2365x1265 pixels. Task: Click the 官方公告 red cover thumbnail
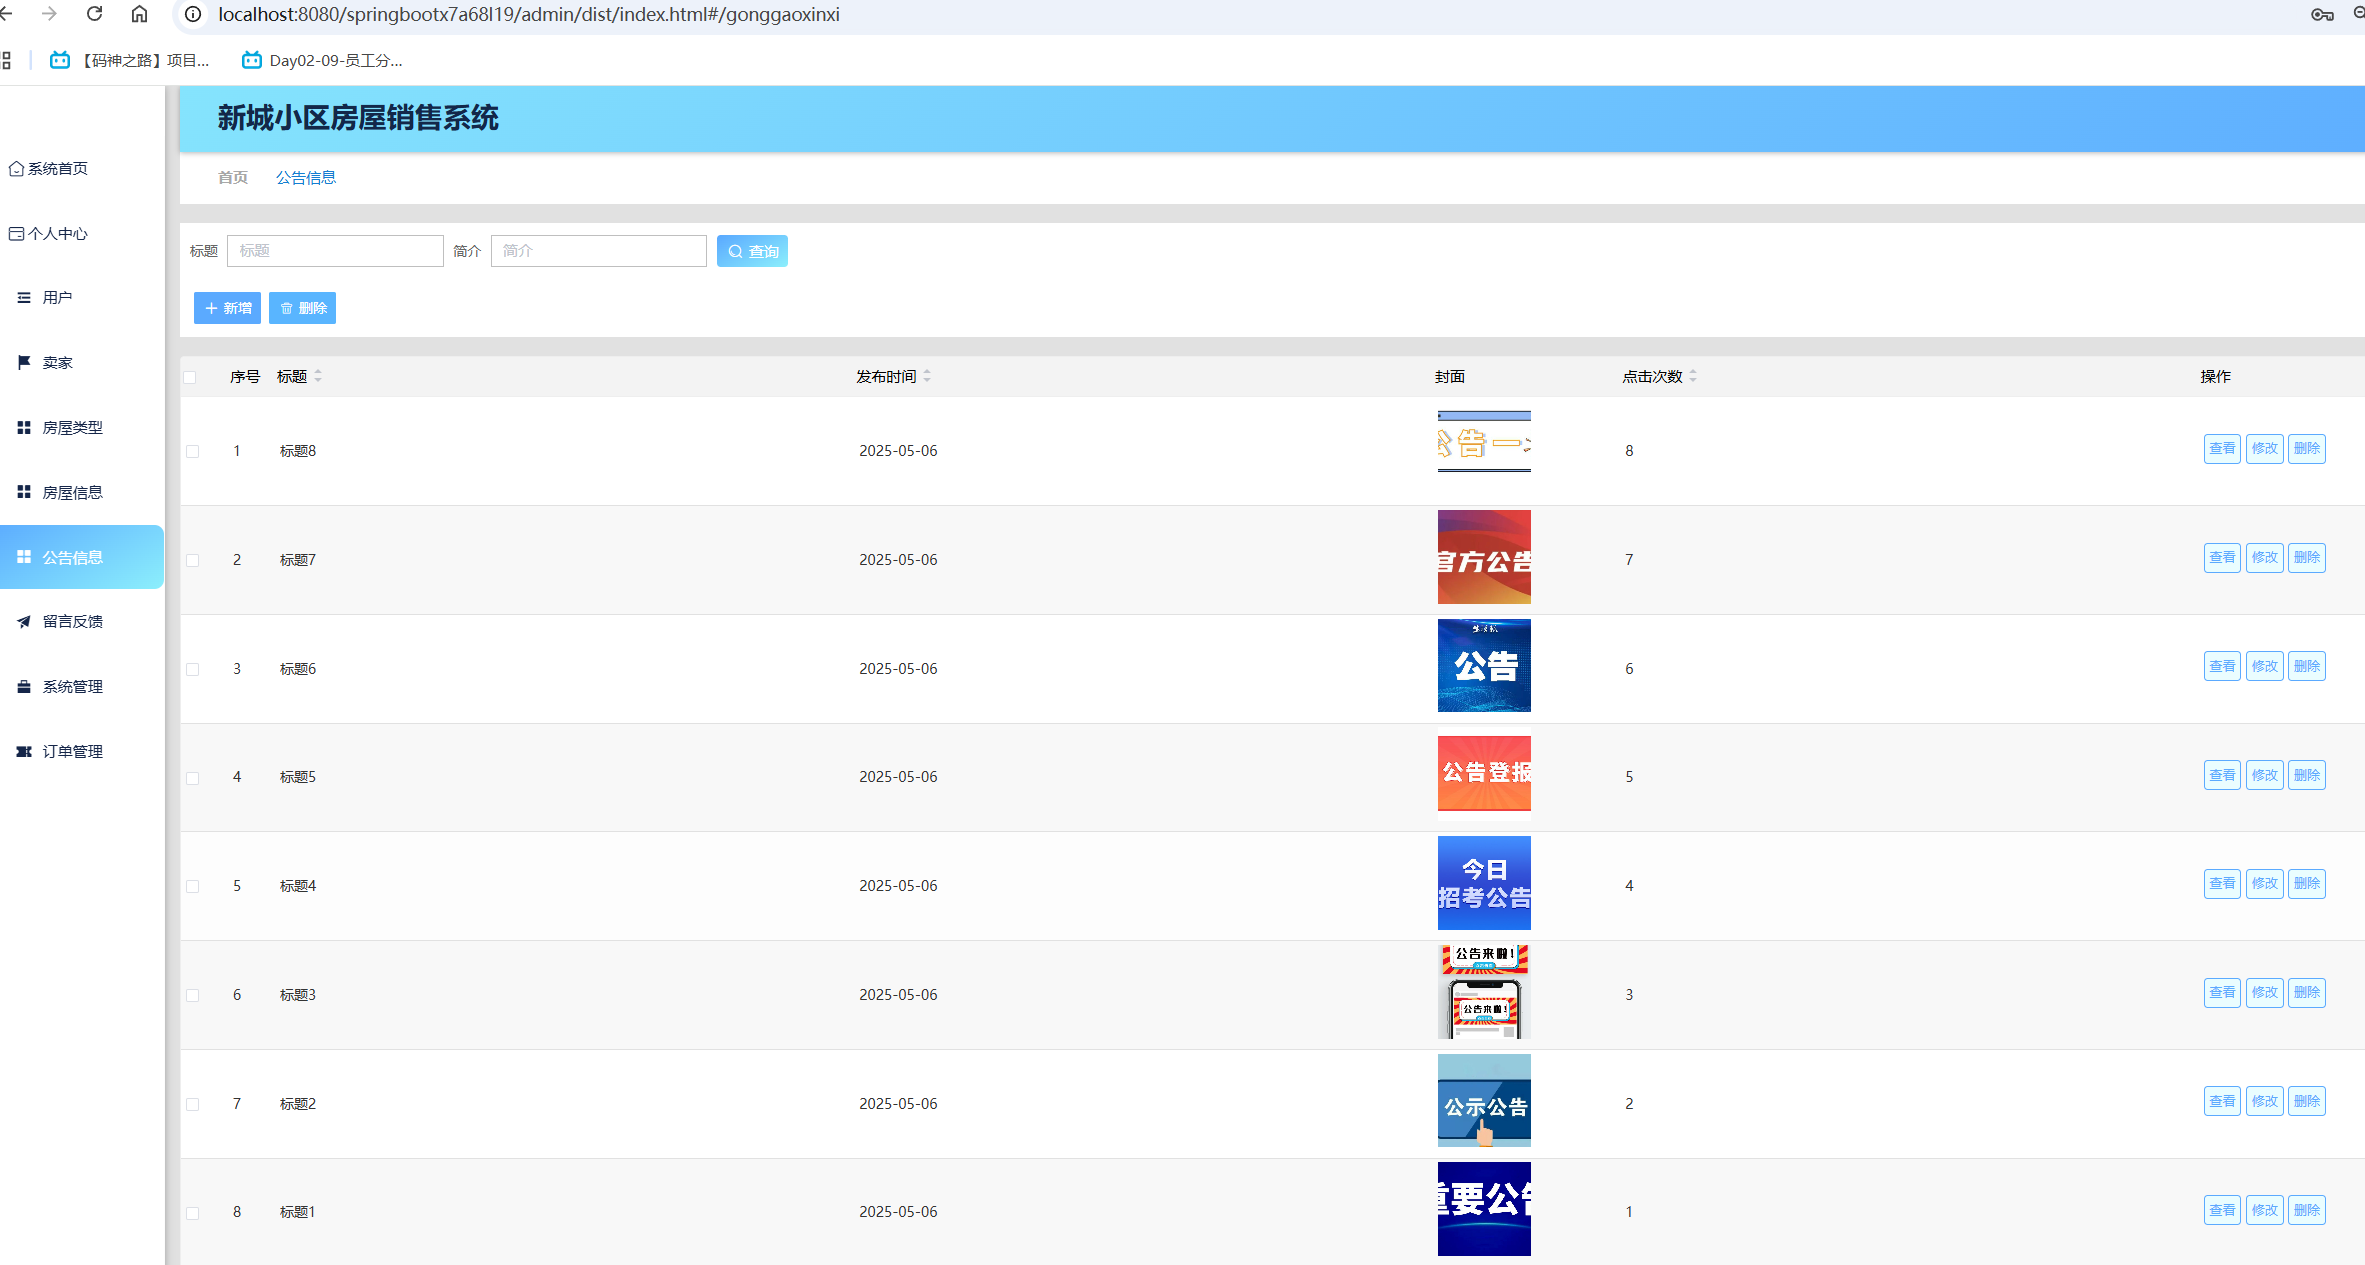point(1483,557)
